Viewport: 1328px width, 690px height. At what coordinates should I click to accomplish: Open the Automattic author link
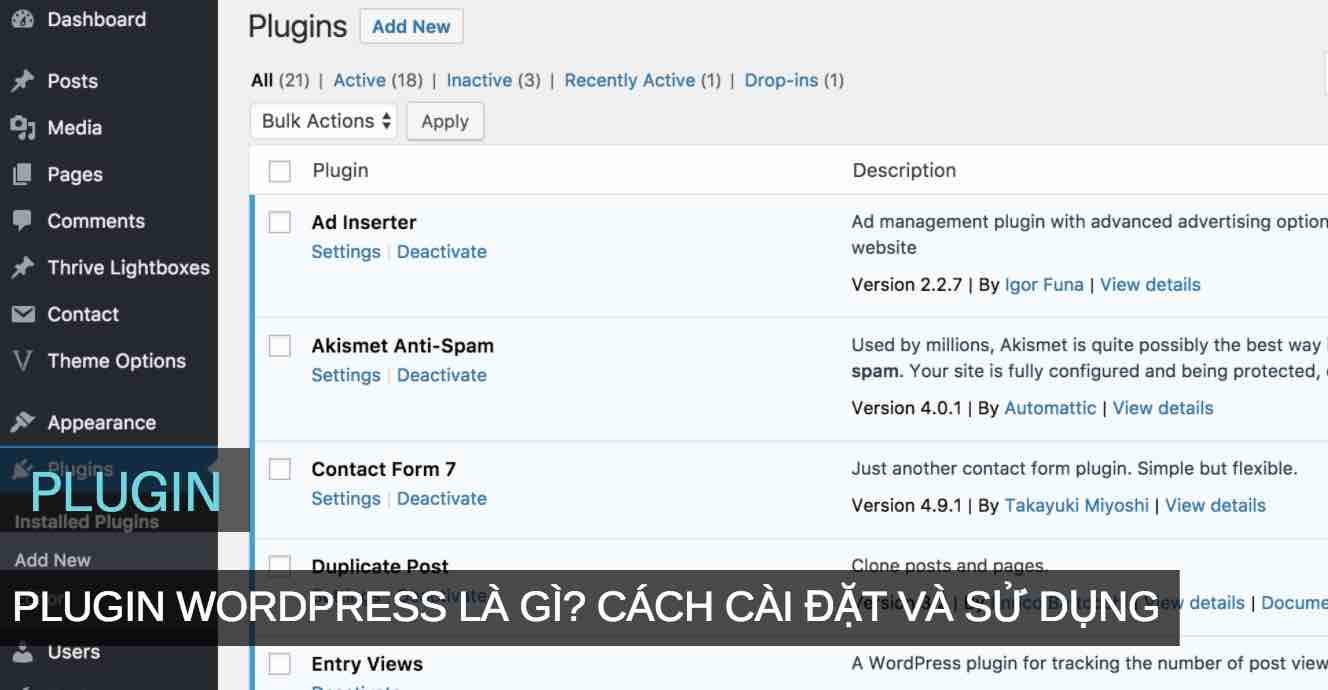tap(1050, 408)
